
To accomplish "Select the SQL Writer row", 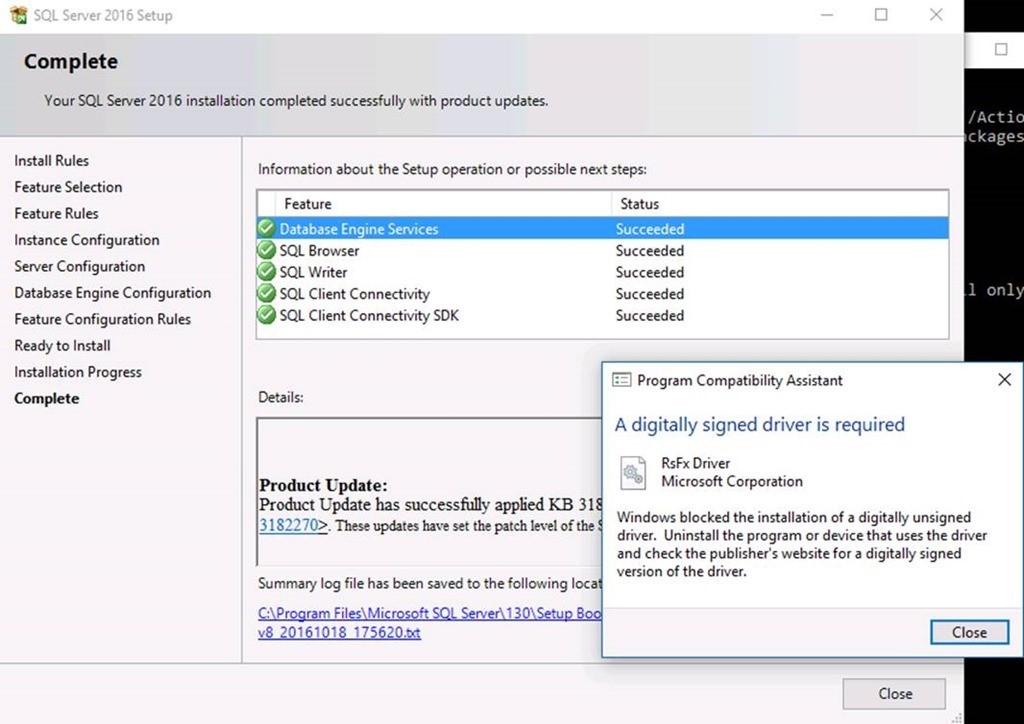I will coord(602,272).
